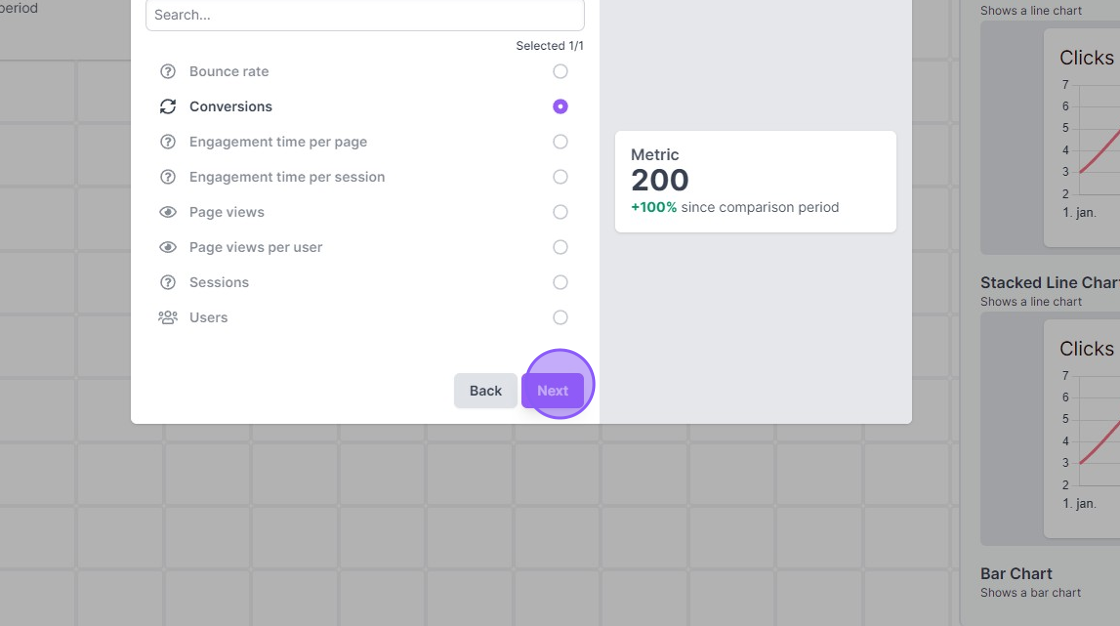1120x626 pixels.
Task: Select the Sessions radio button
Action: pos(560,282)
